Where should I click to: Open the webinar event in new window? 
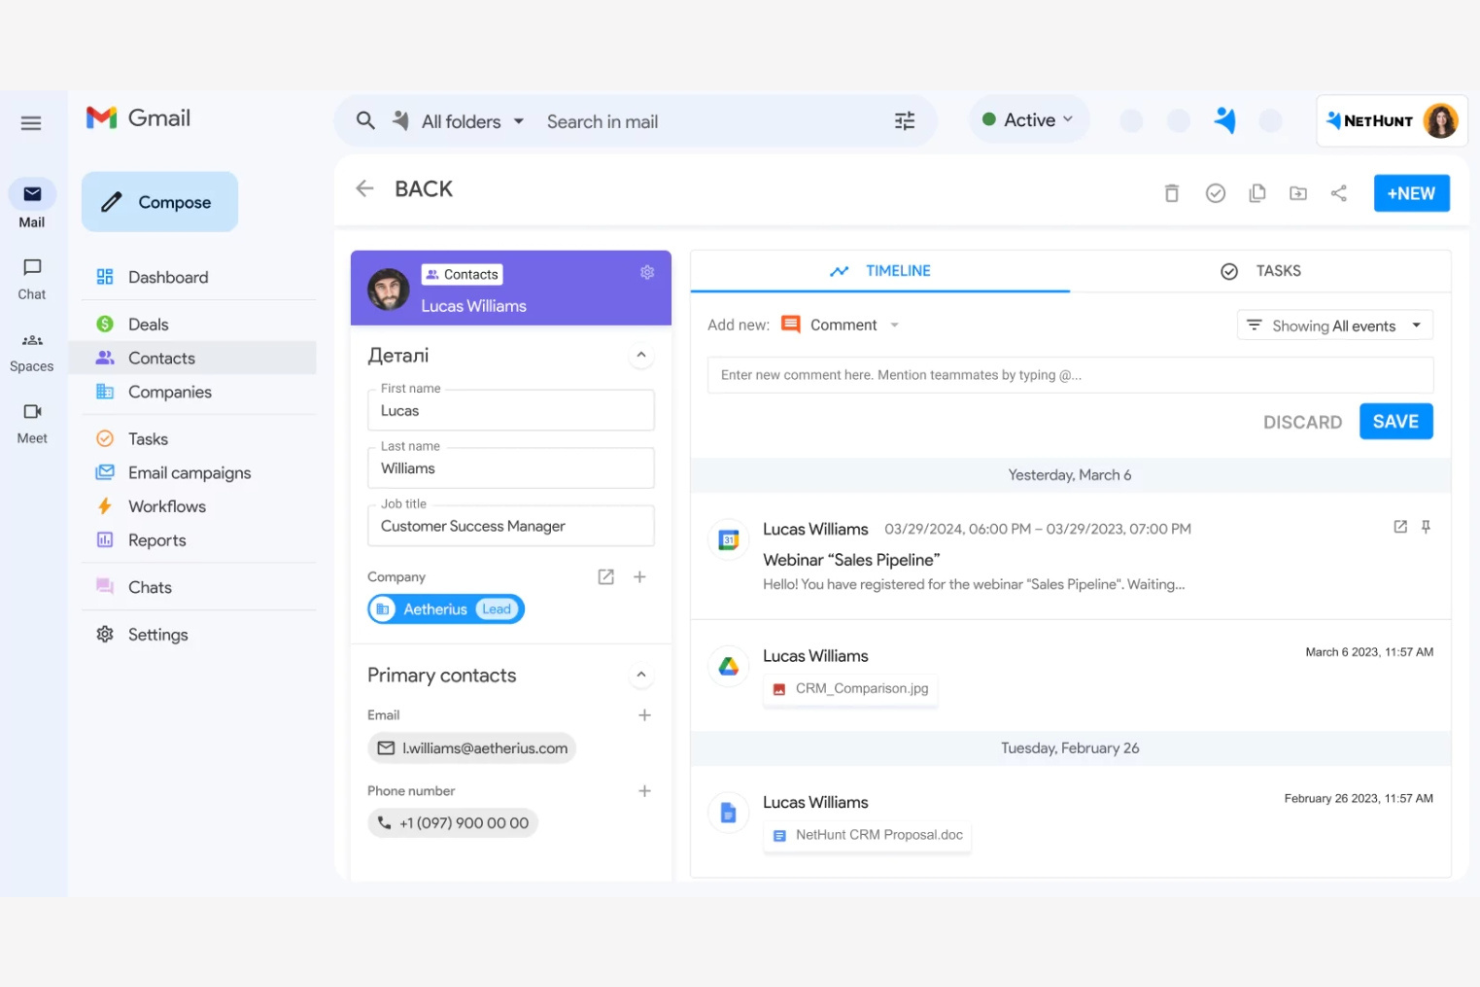1400,527
